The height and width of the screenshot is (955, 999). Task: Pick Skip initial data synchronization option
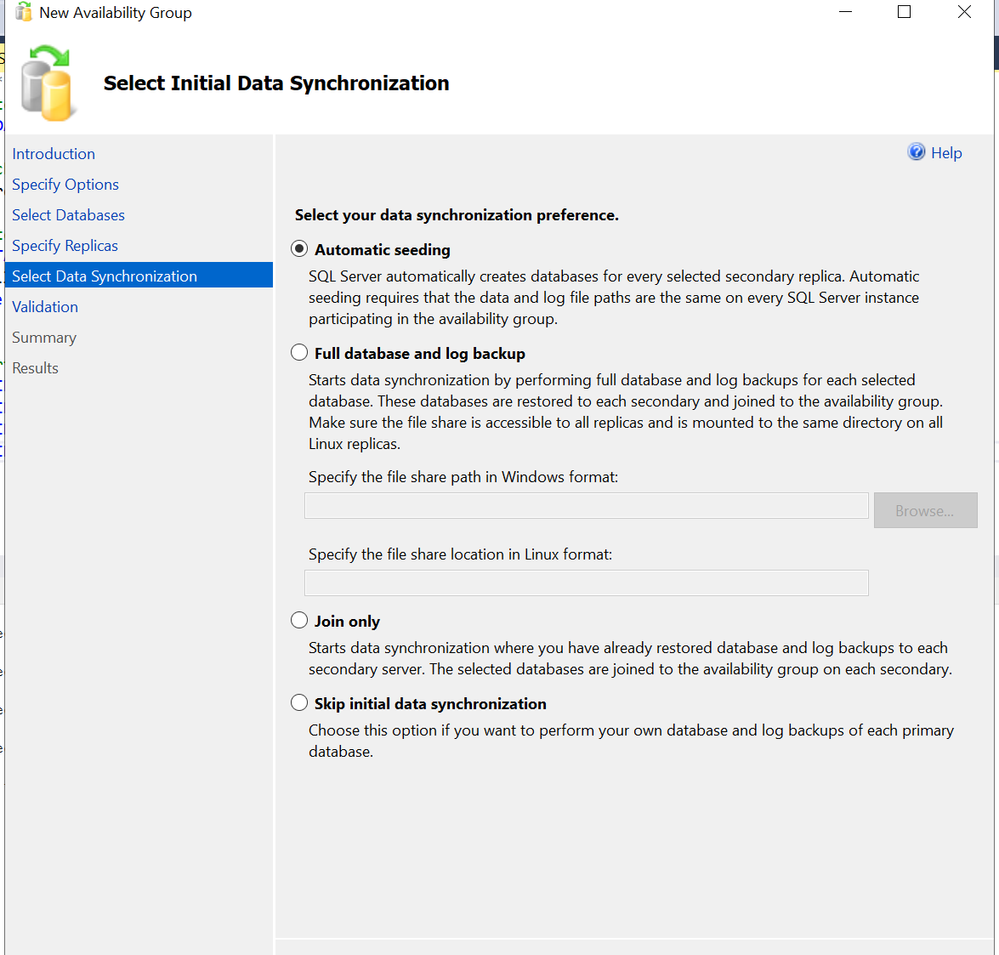[299, 703]
